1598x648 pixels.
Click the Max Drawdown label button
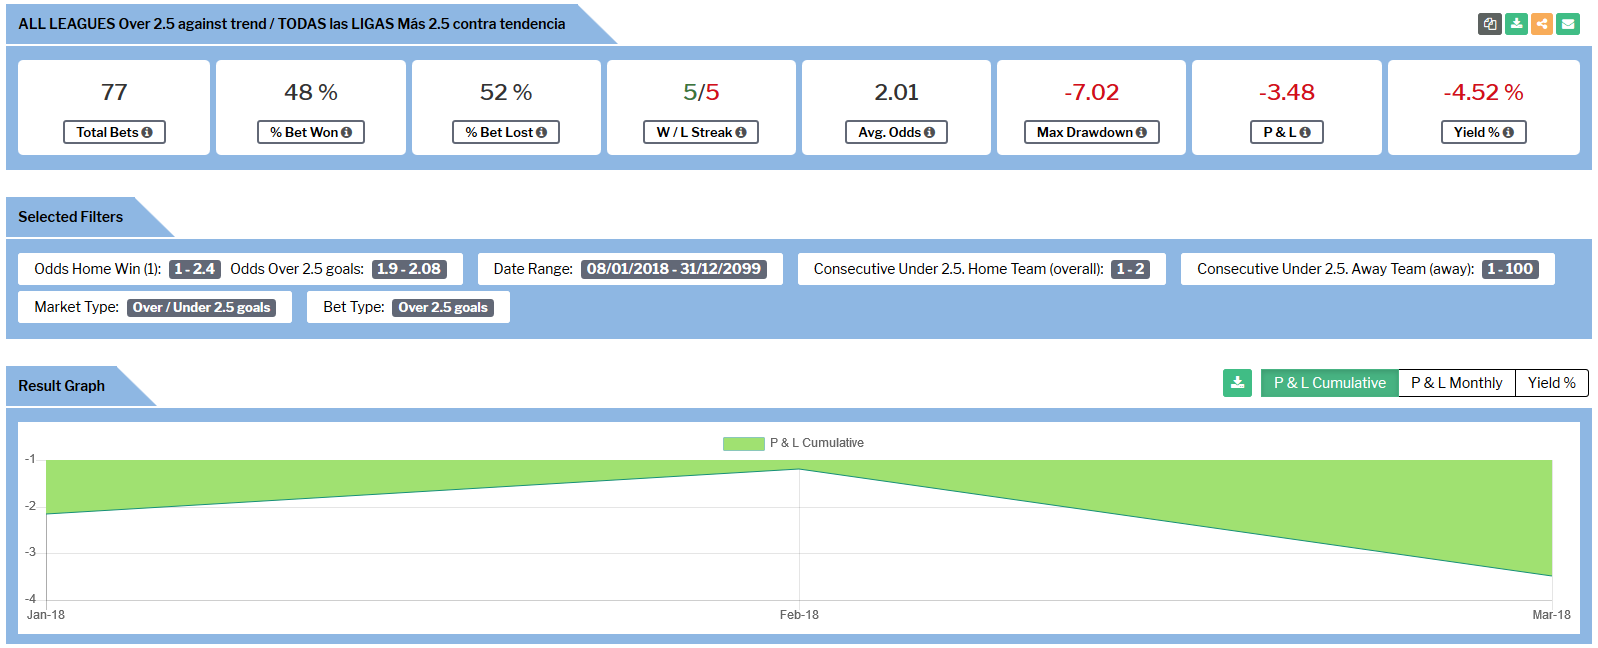[1092, 132]
